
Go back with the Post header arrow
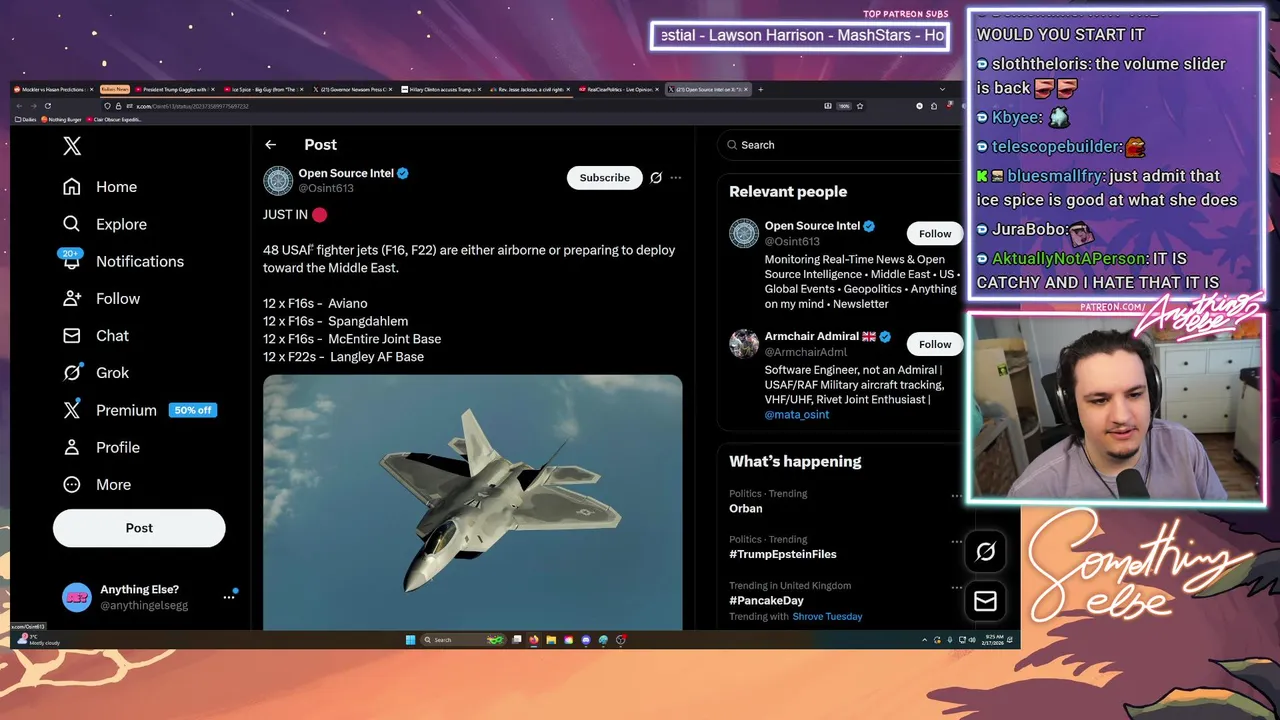[270, 145]
